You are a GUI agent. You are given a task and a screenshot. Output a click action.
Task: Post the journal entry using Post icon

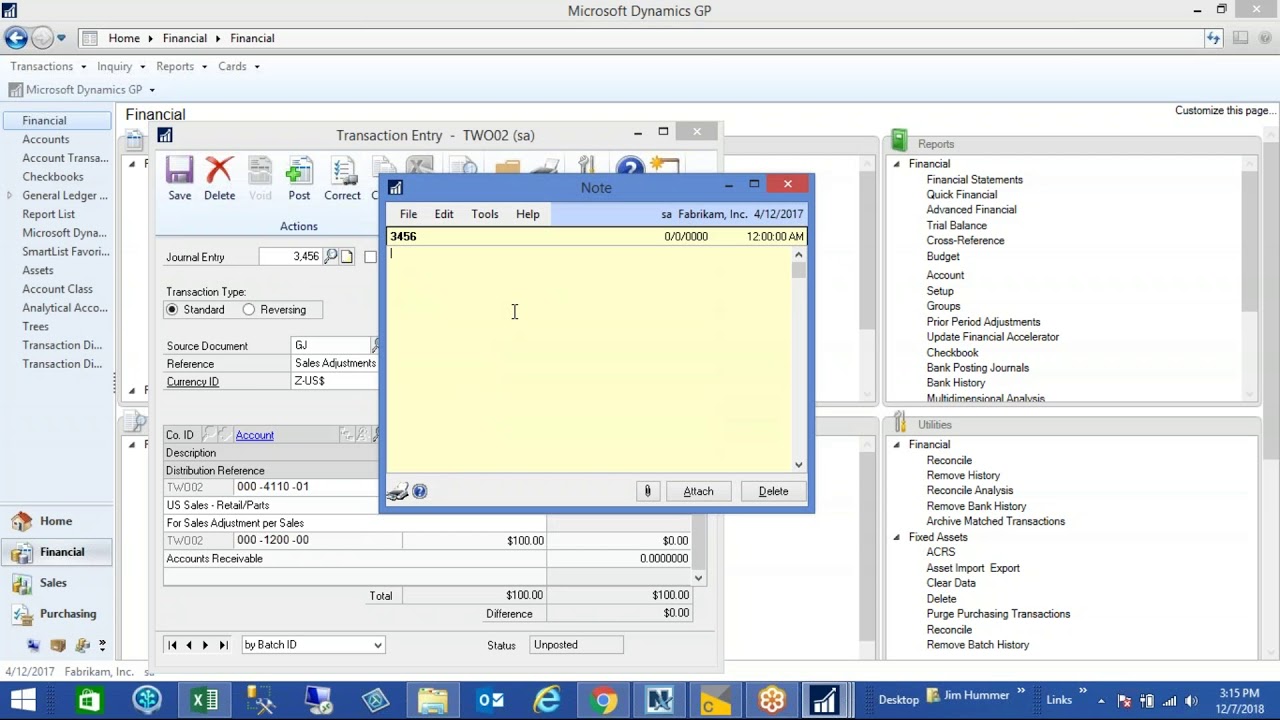299,179
